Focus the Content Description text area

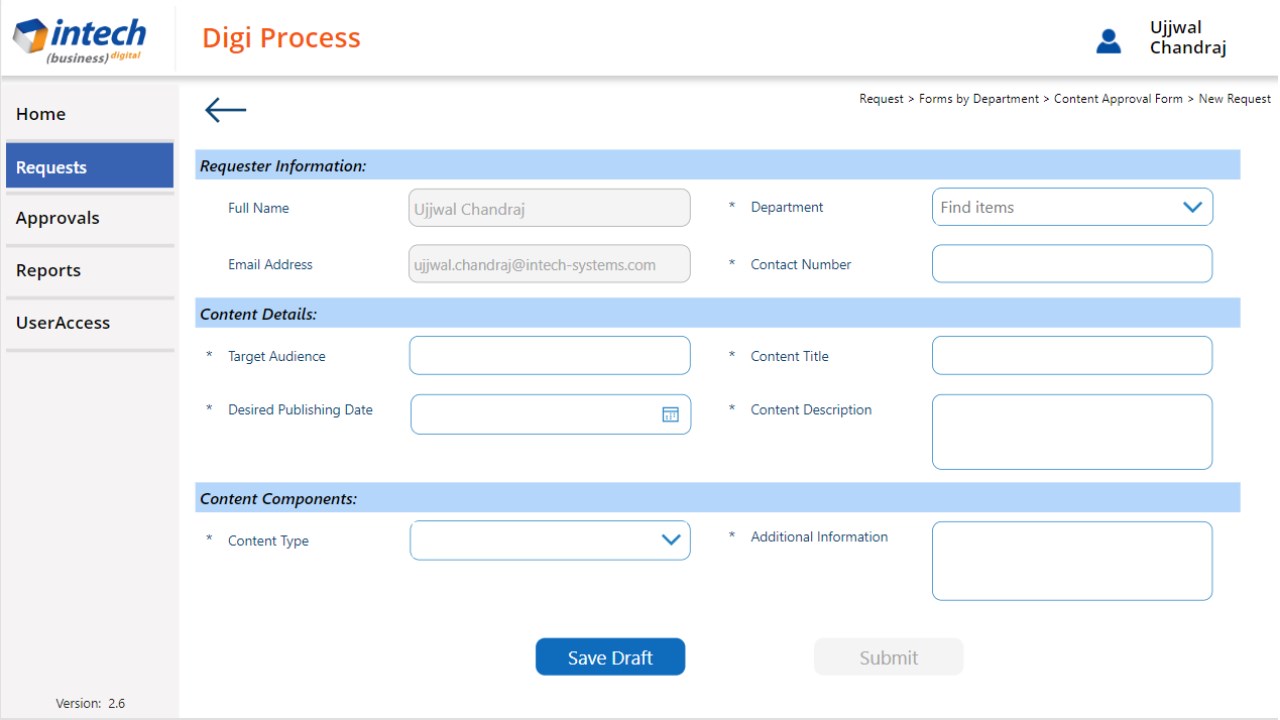(1072, 432)
